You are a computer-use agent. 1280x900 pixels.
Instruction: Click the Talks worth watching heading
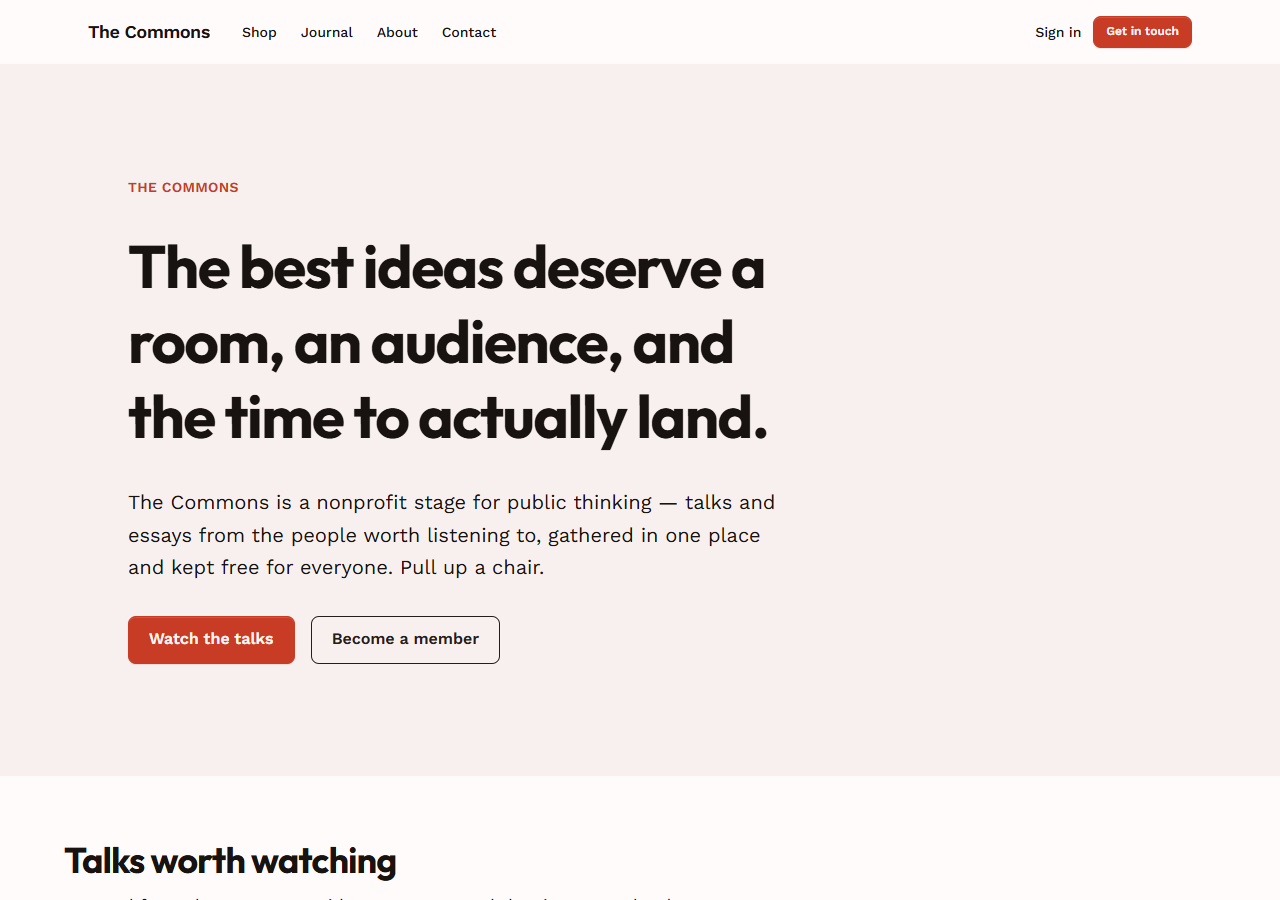click(230, 861)
